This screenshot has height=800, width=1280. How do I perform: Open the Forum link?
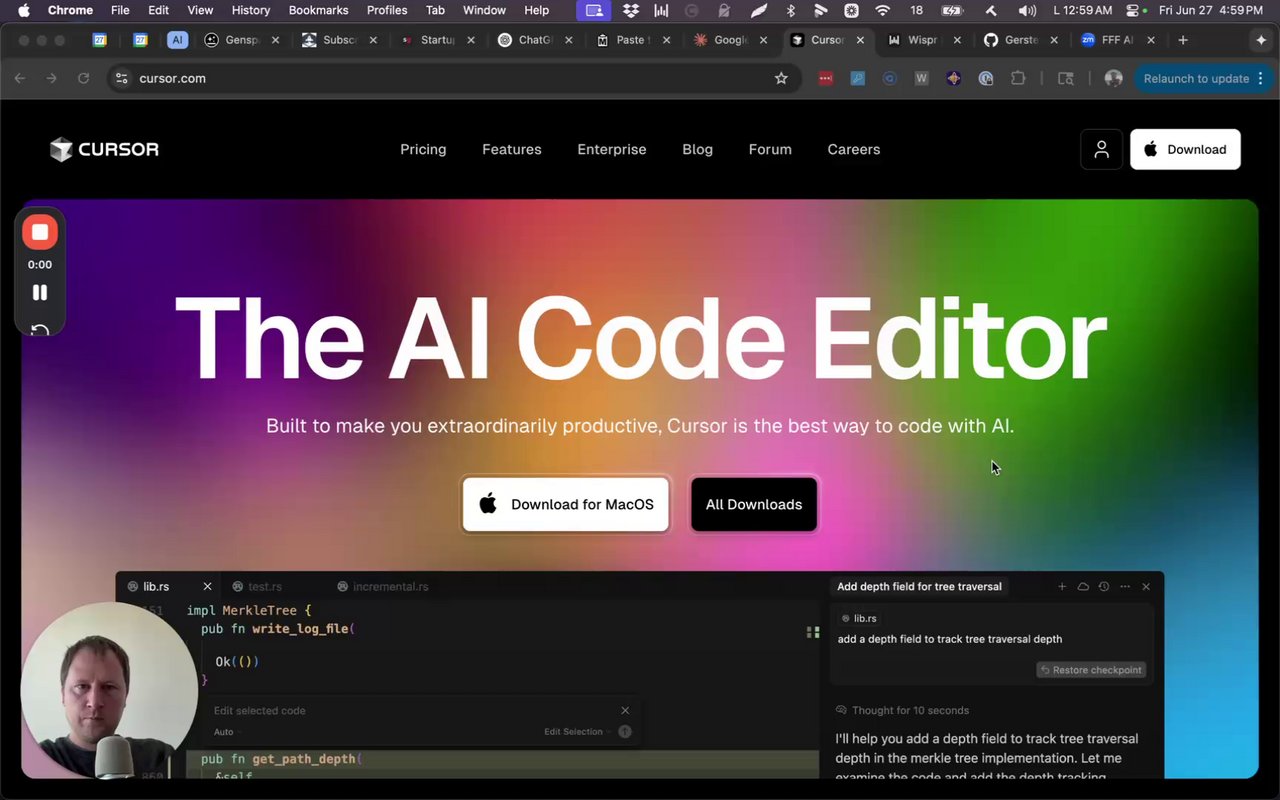click(x=770, y=149)
